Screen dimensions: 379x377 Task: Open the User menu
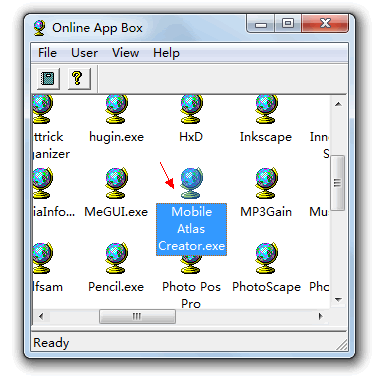pos(84,53)
